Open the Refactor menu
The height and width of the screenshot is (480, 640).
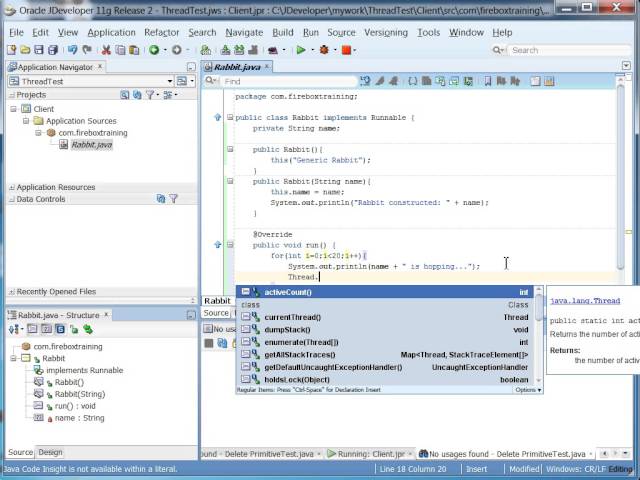tap(162, 32)
